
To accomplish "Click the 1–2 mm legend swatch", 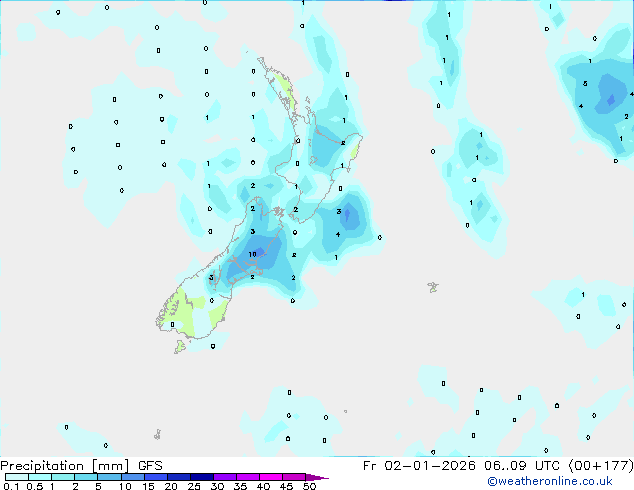I will click(x=63, y=477).
